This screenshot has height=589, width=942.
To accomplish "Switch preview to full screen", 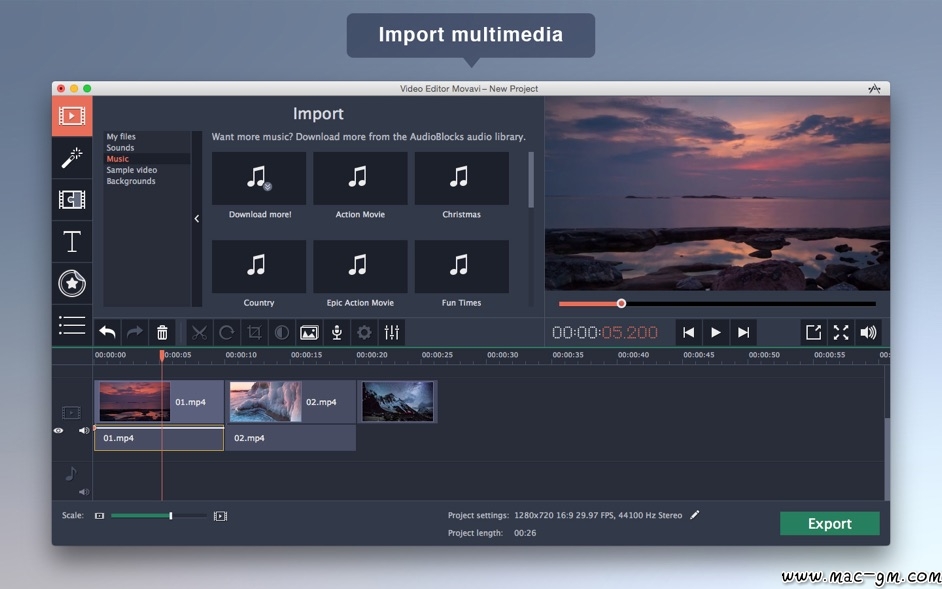I will (841, 332).
